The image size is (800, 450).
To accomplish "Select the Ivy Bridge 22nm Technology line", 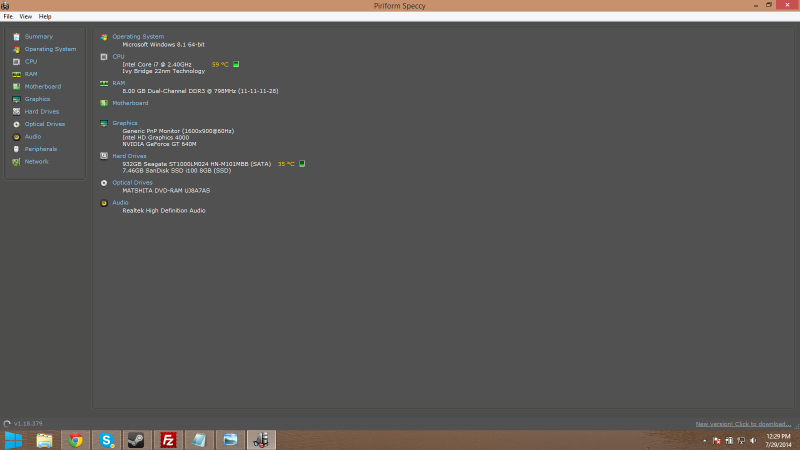I will [x=163, y=71].
